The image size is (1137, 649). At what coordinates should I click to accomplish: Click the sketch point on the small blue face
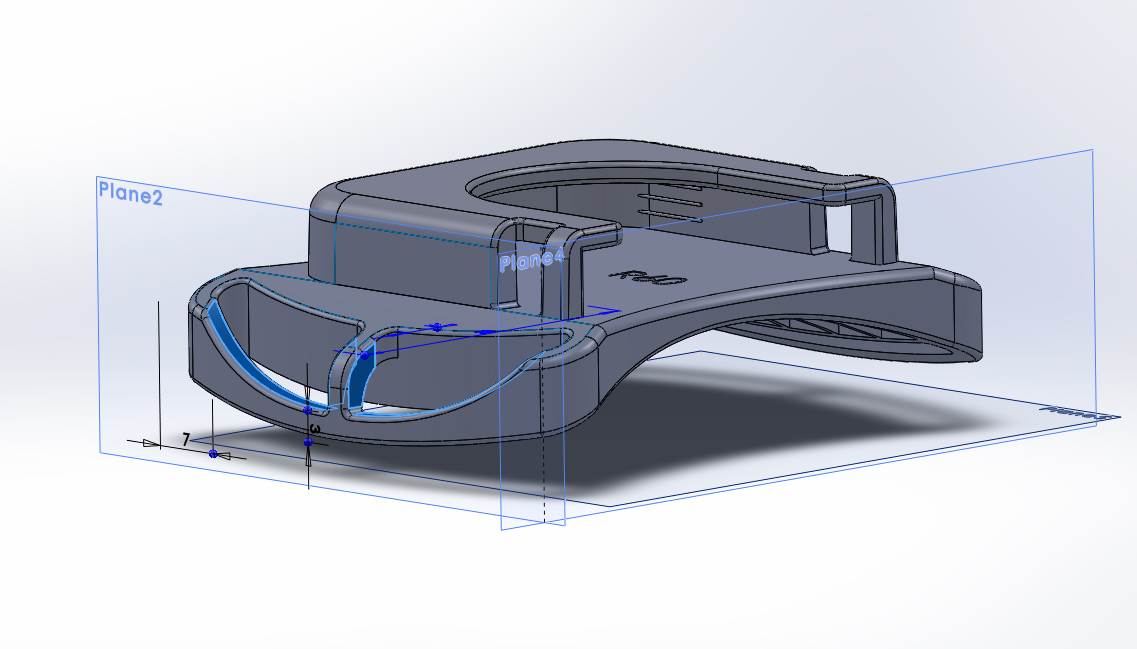point(364,355)
